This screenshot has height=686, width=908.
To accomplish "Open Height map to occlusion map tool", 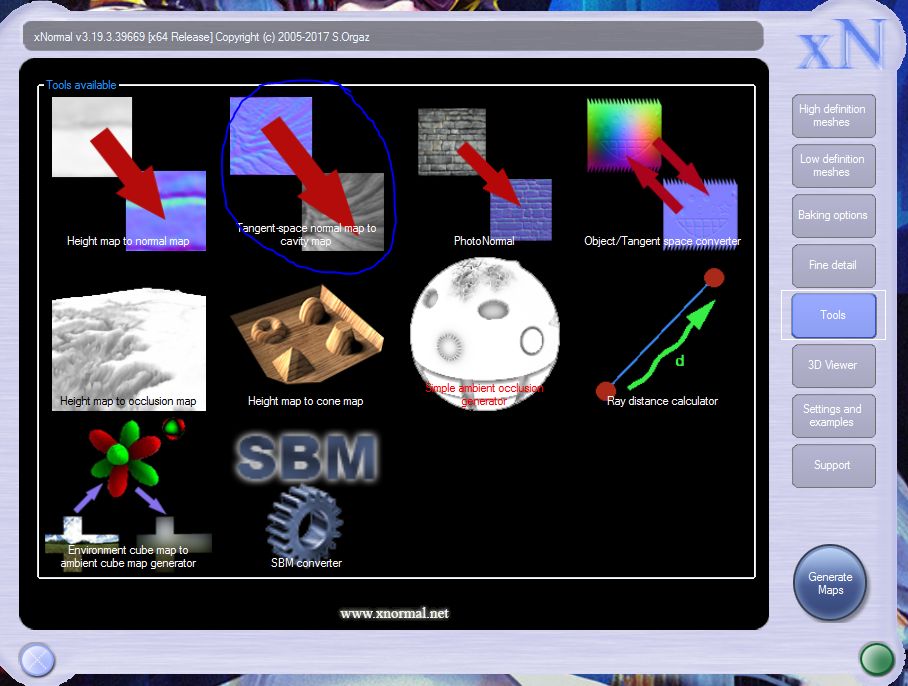I will pyautogui.click(x=129, y=349).
